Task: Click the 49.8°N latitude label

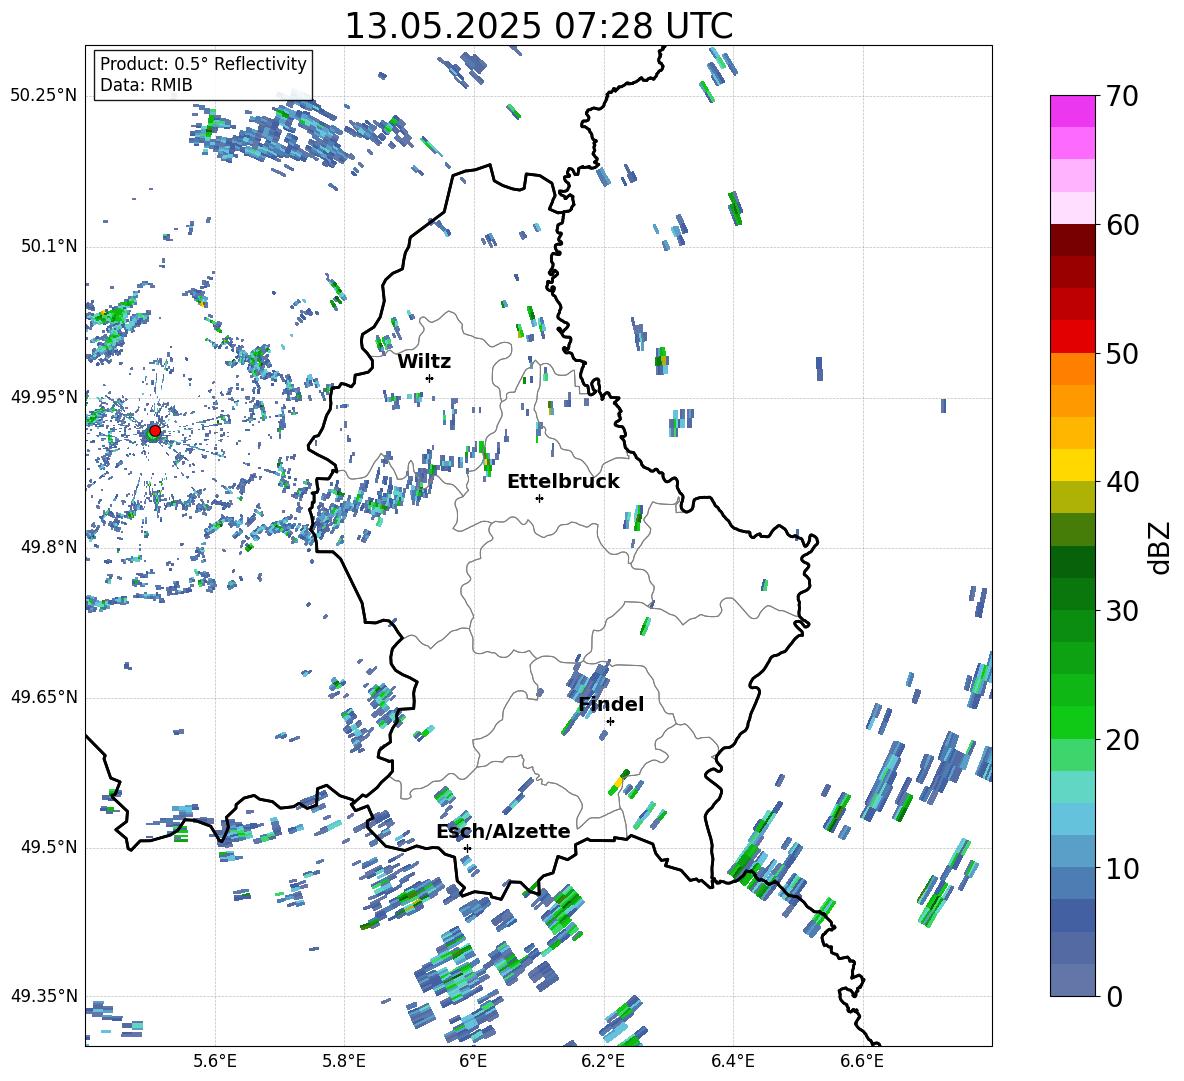Action: [48, 547]
